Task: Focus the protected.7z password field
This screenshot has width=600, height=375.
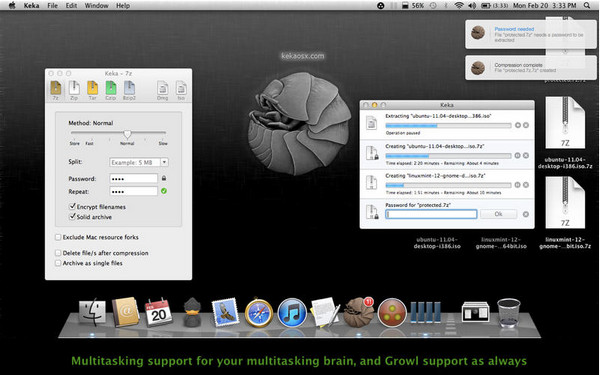Action: tap(431, 214)
